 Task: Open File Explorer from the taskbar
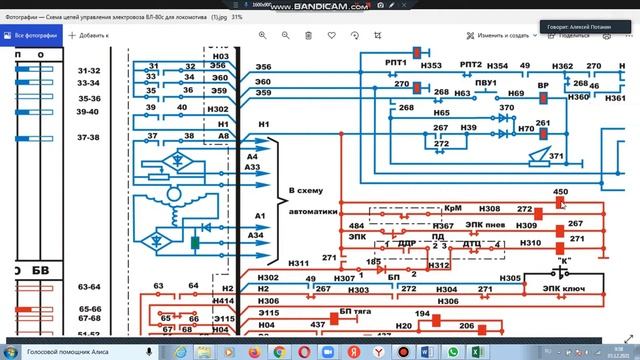(x=204, y=352)
